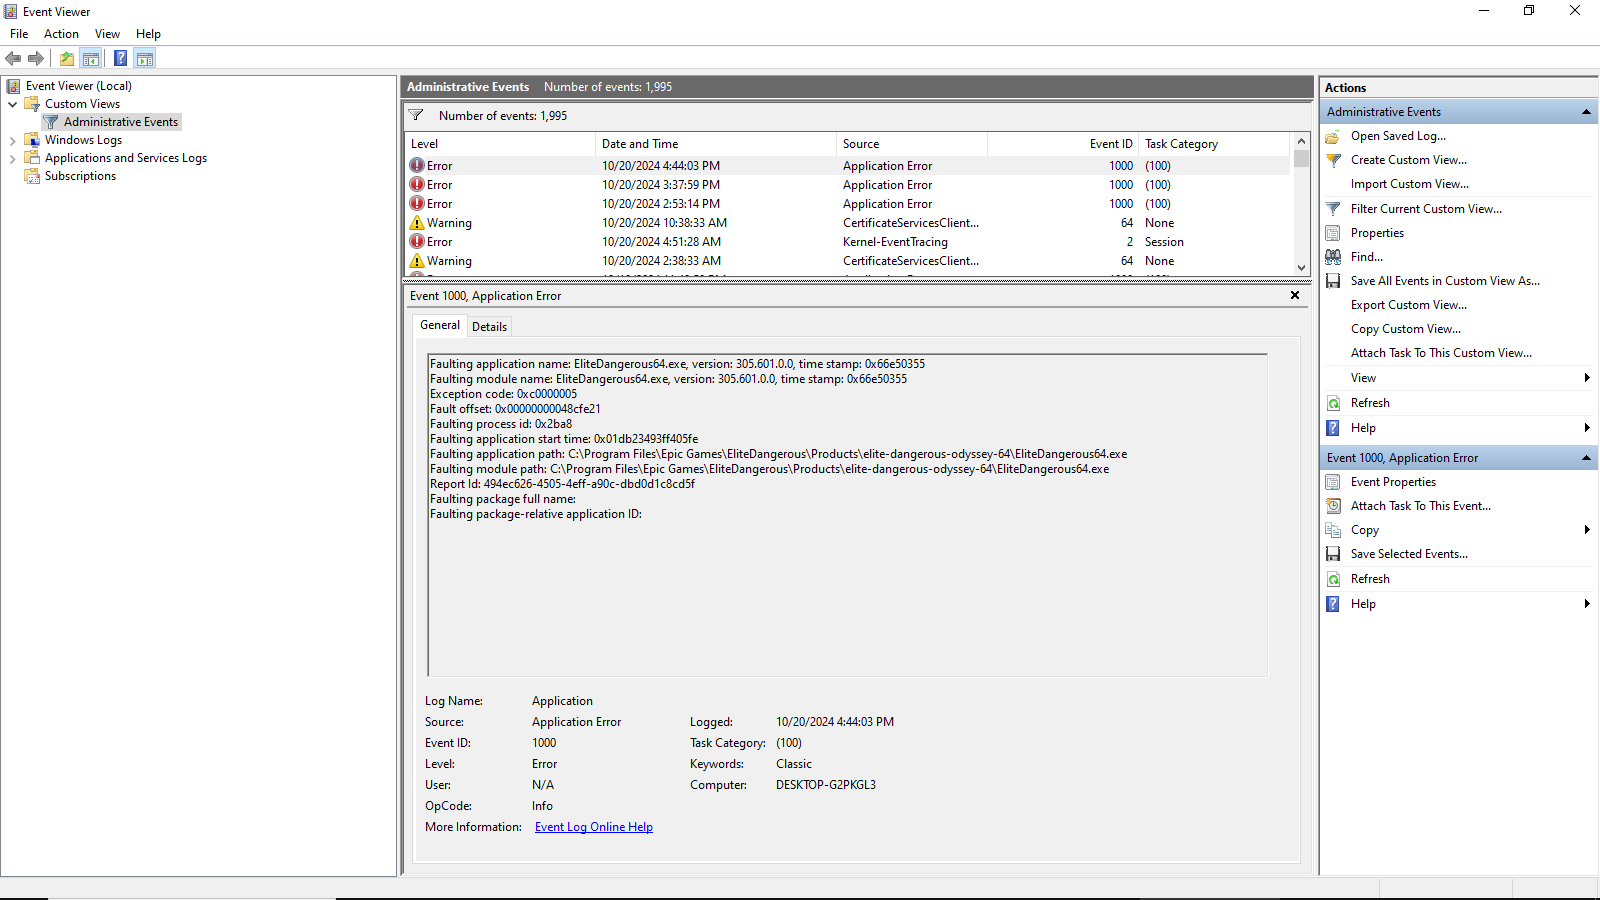Click the blue Help toolbar icon
Image resolution: width=1600 pixels, height=900 pixels.
tap(120, 59)
